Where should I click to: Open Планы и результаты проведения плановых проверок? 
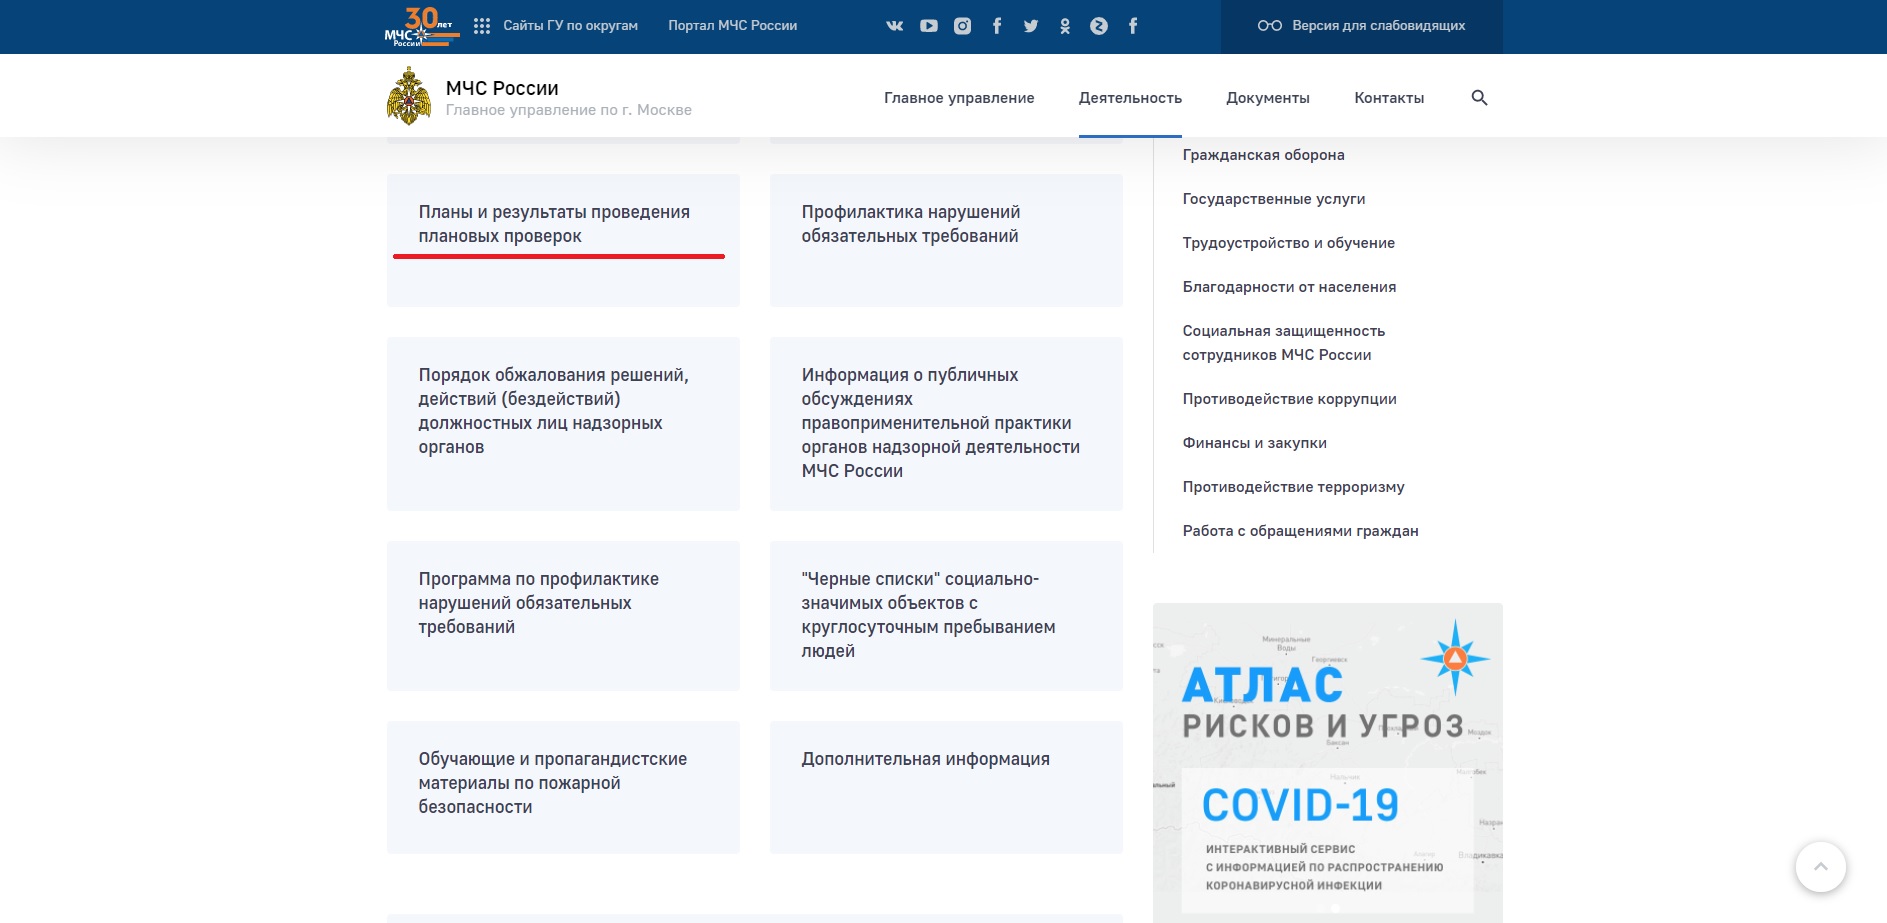click(563, 240)
